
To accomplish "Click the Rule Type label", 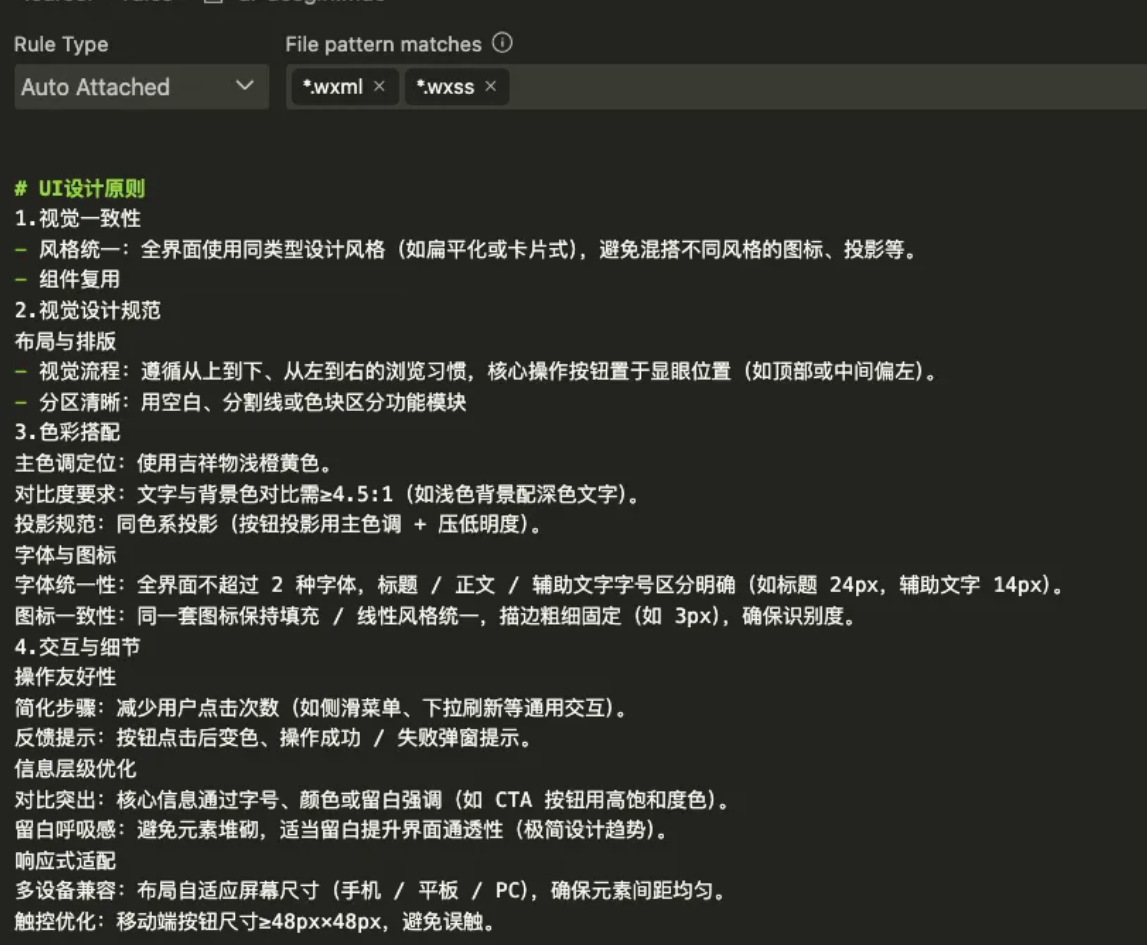I will (61, 45).
